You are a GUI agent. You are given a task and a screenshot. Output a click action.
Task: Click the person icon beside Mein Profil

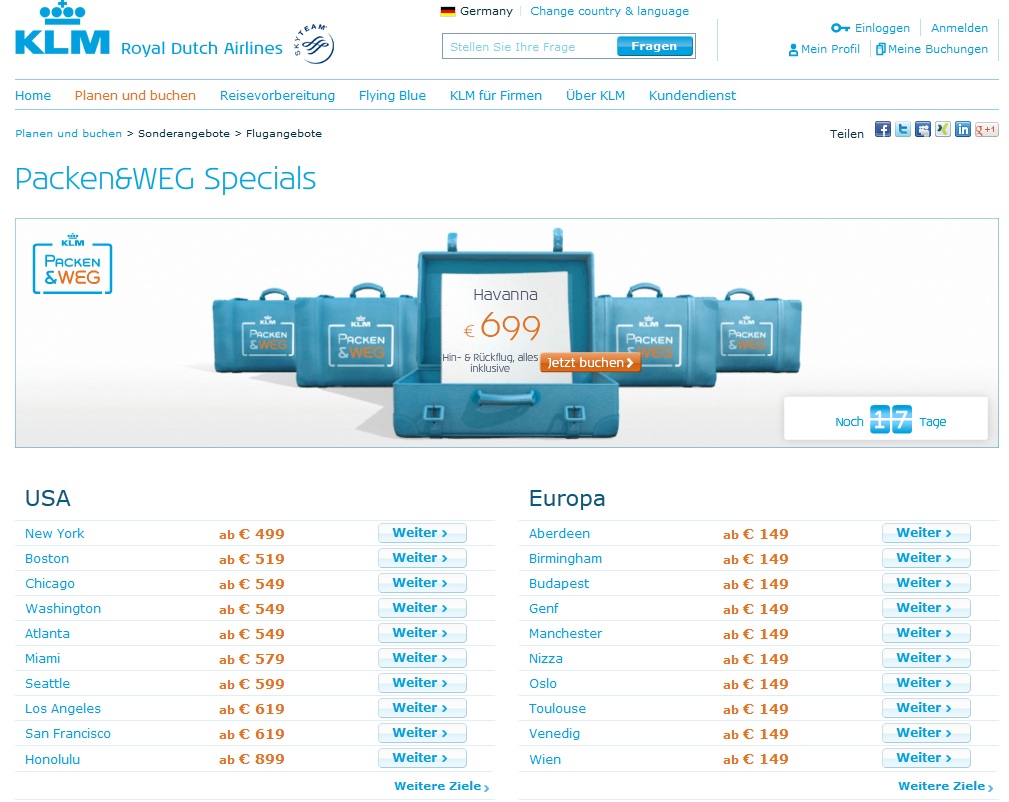pyautogui.click(x=793, y=50)
